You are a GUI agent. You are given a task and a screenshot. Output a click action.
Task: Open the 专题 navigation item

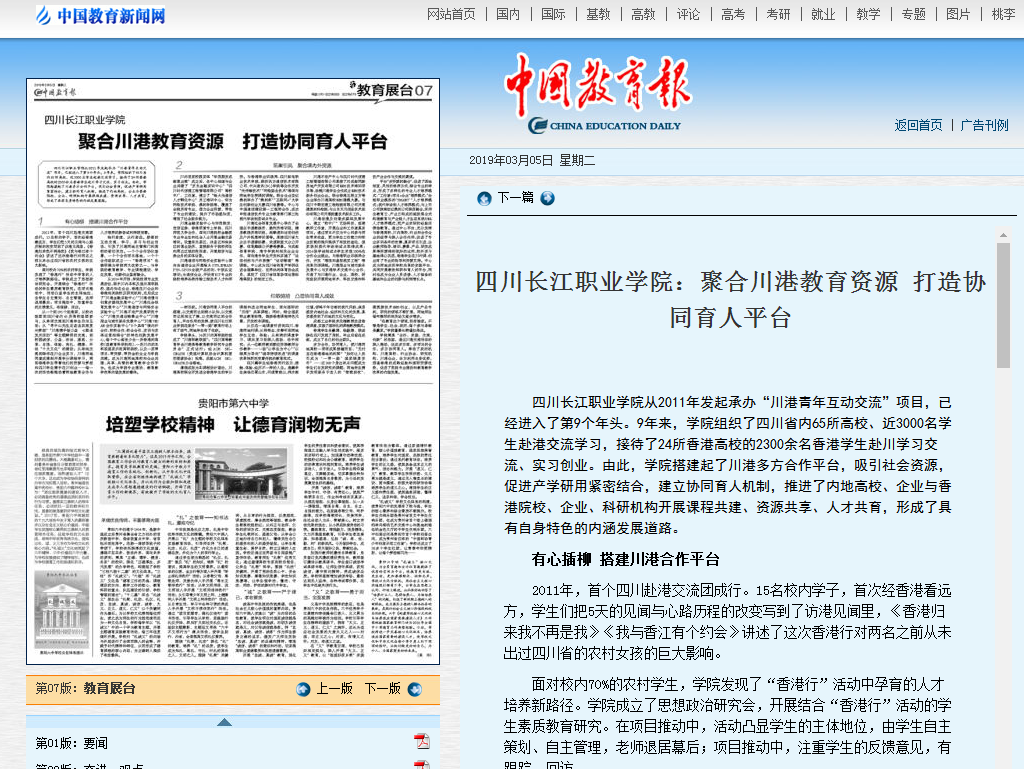914,14
